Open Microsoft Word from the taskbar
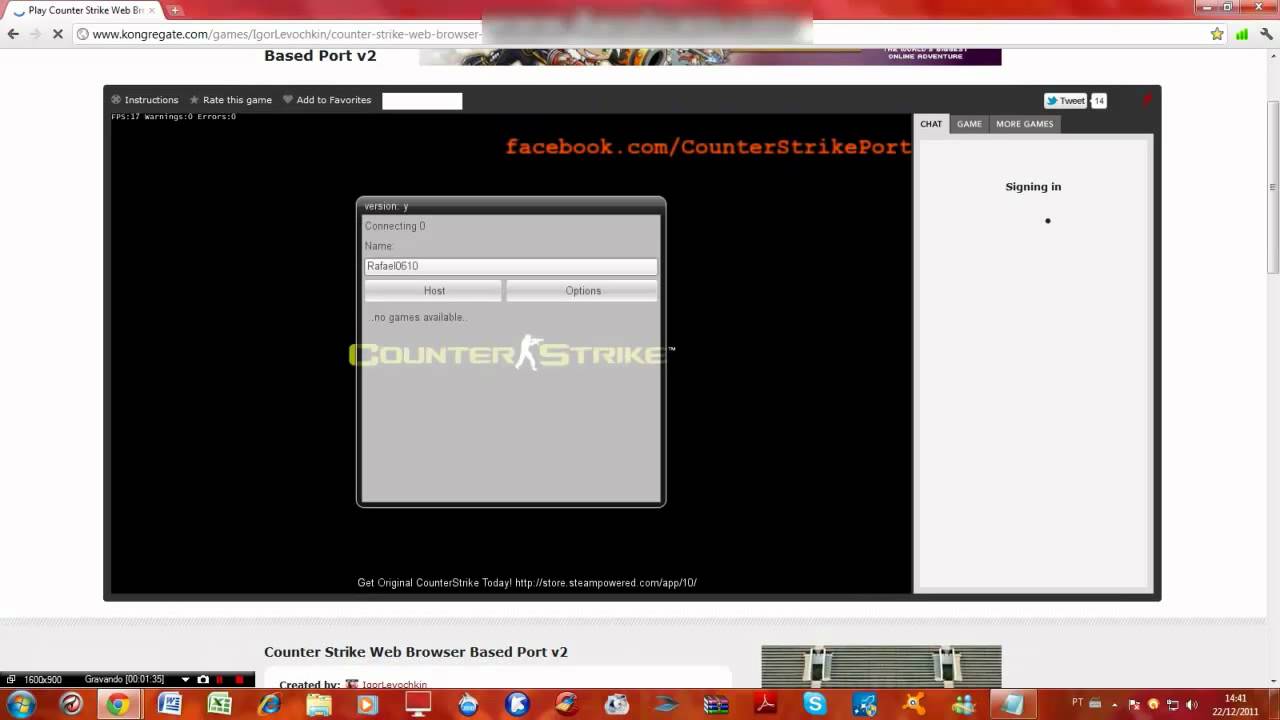The image size is (1280, 720). (x=169, y=704)
